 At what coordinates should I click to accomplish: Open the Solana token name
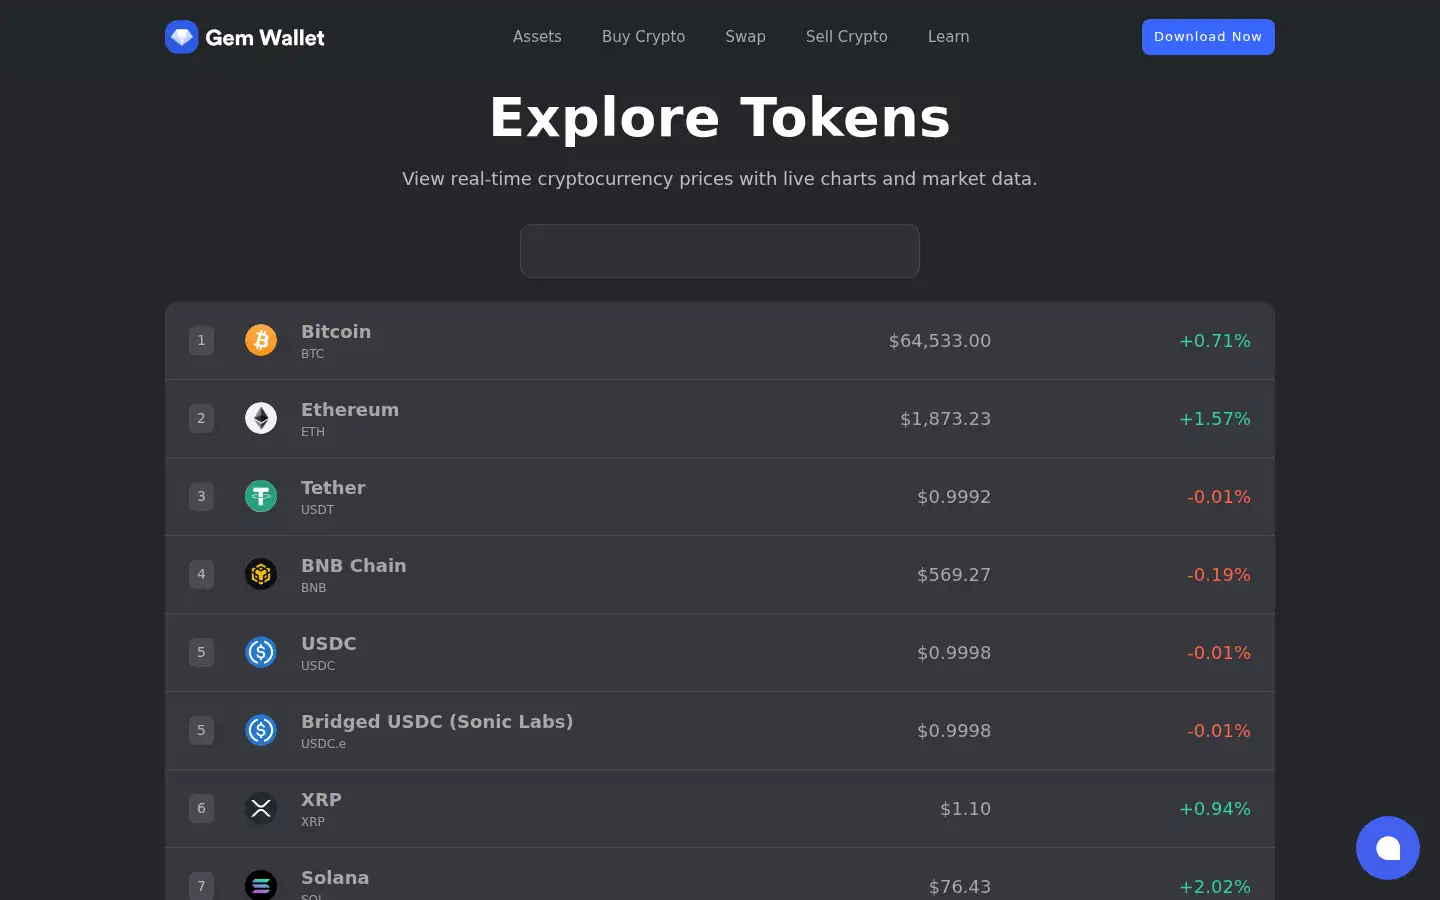click(x=335, y=877)
